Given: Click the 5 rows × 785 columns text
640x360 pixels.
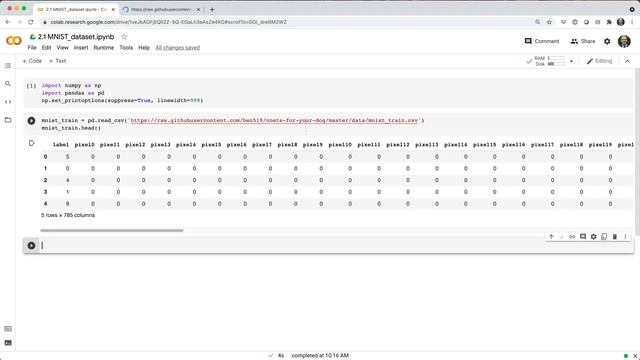Looking at the screenshot, I should (68, 215).
